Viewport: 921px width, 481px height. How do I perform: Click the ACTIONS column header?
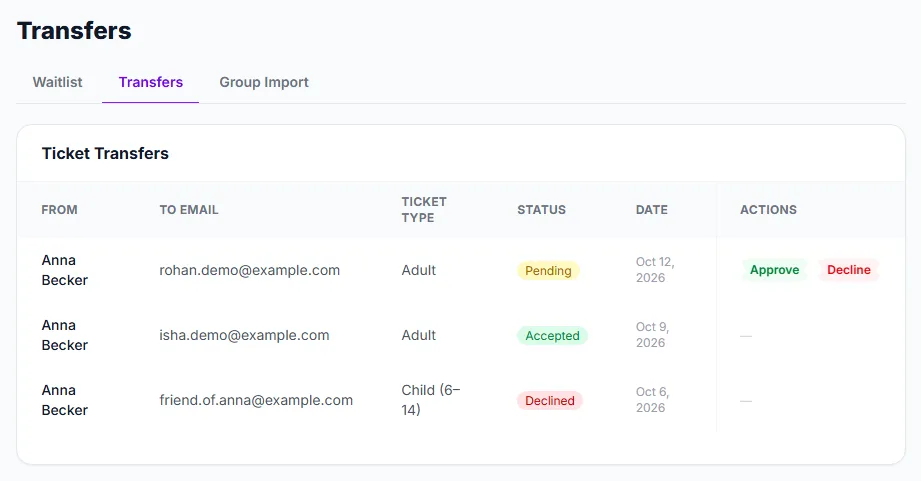(x=768, y=210)
